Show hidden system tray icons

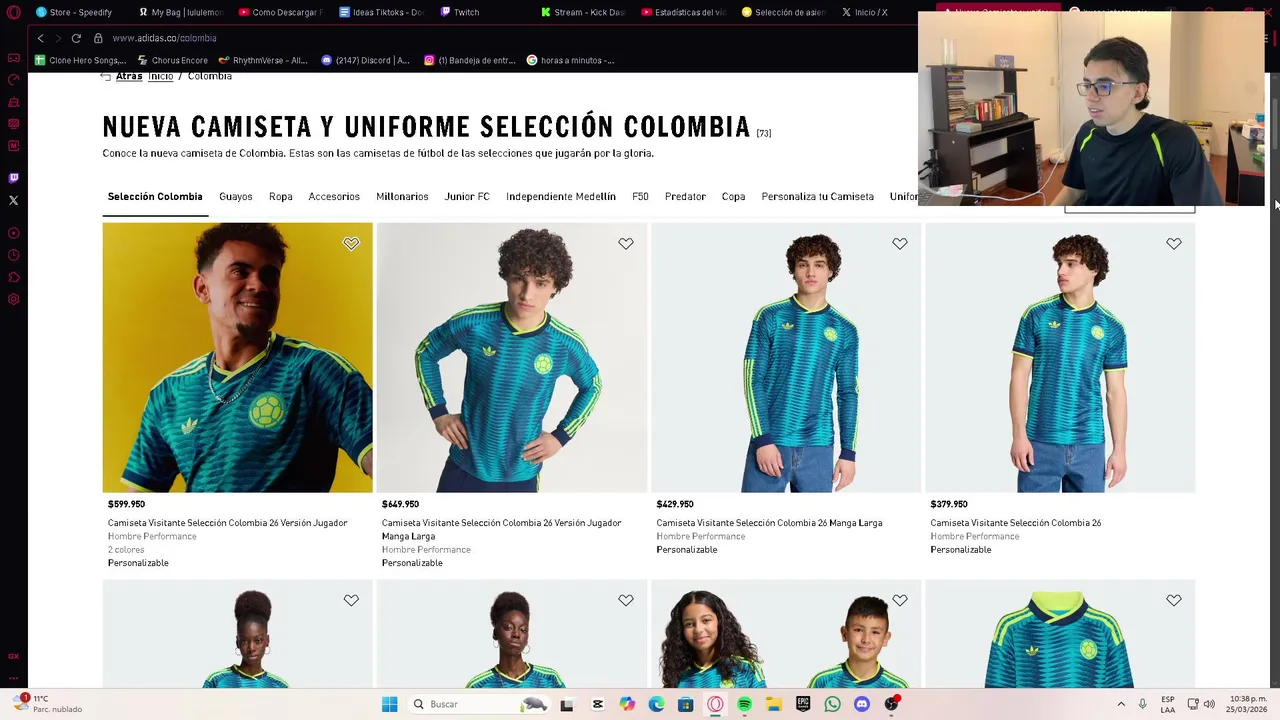point(1121,704)
